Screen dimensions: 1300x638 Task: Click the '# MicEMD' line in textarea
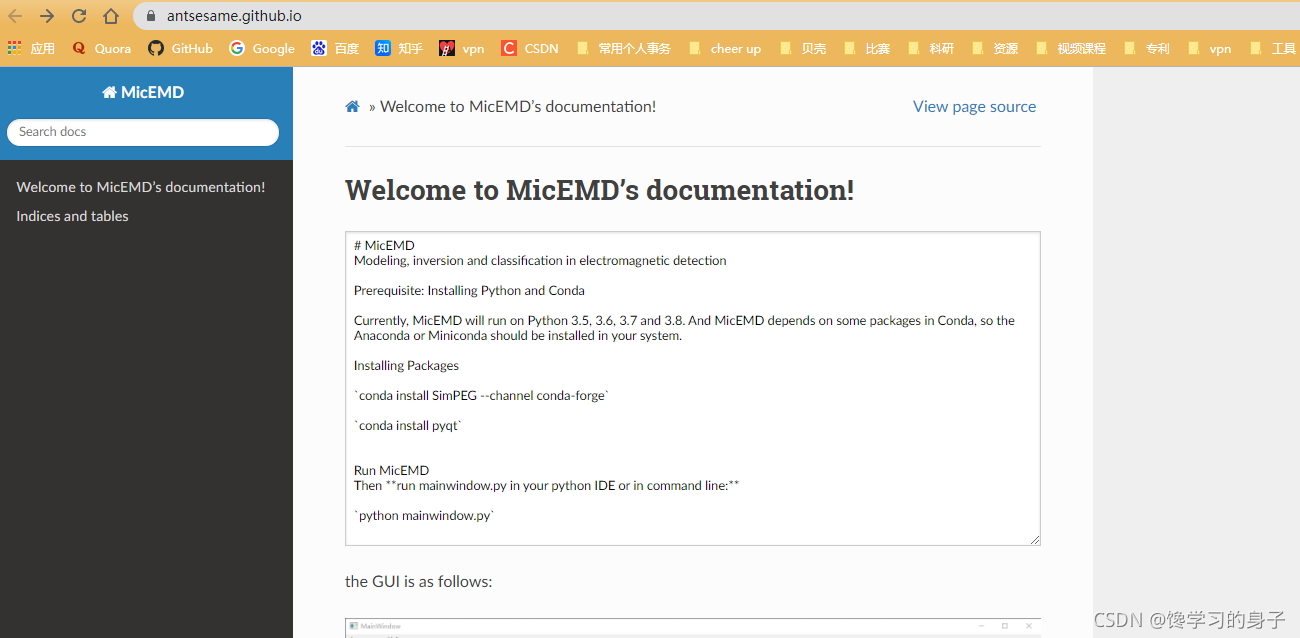click(x=384, y=245)
